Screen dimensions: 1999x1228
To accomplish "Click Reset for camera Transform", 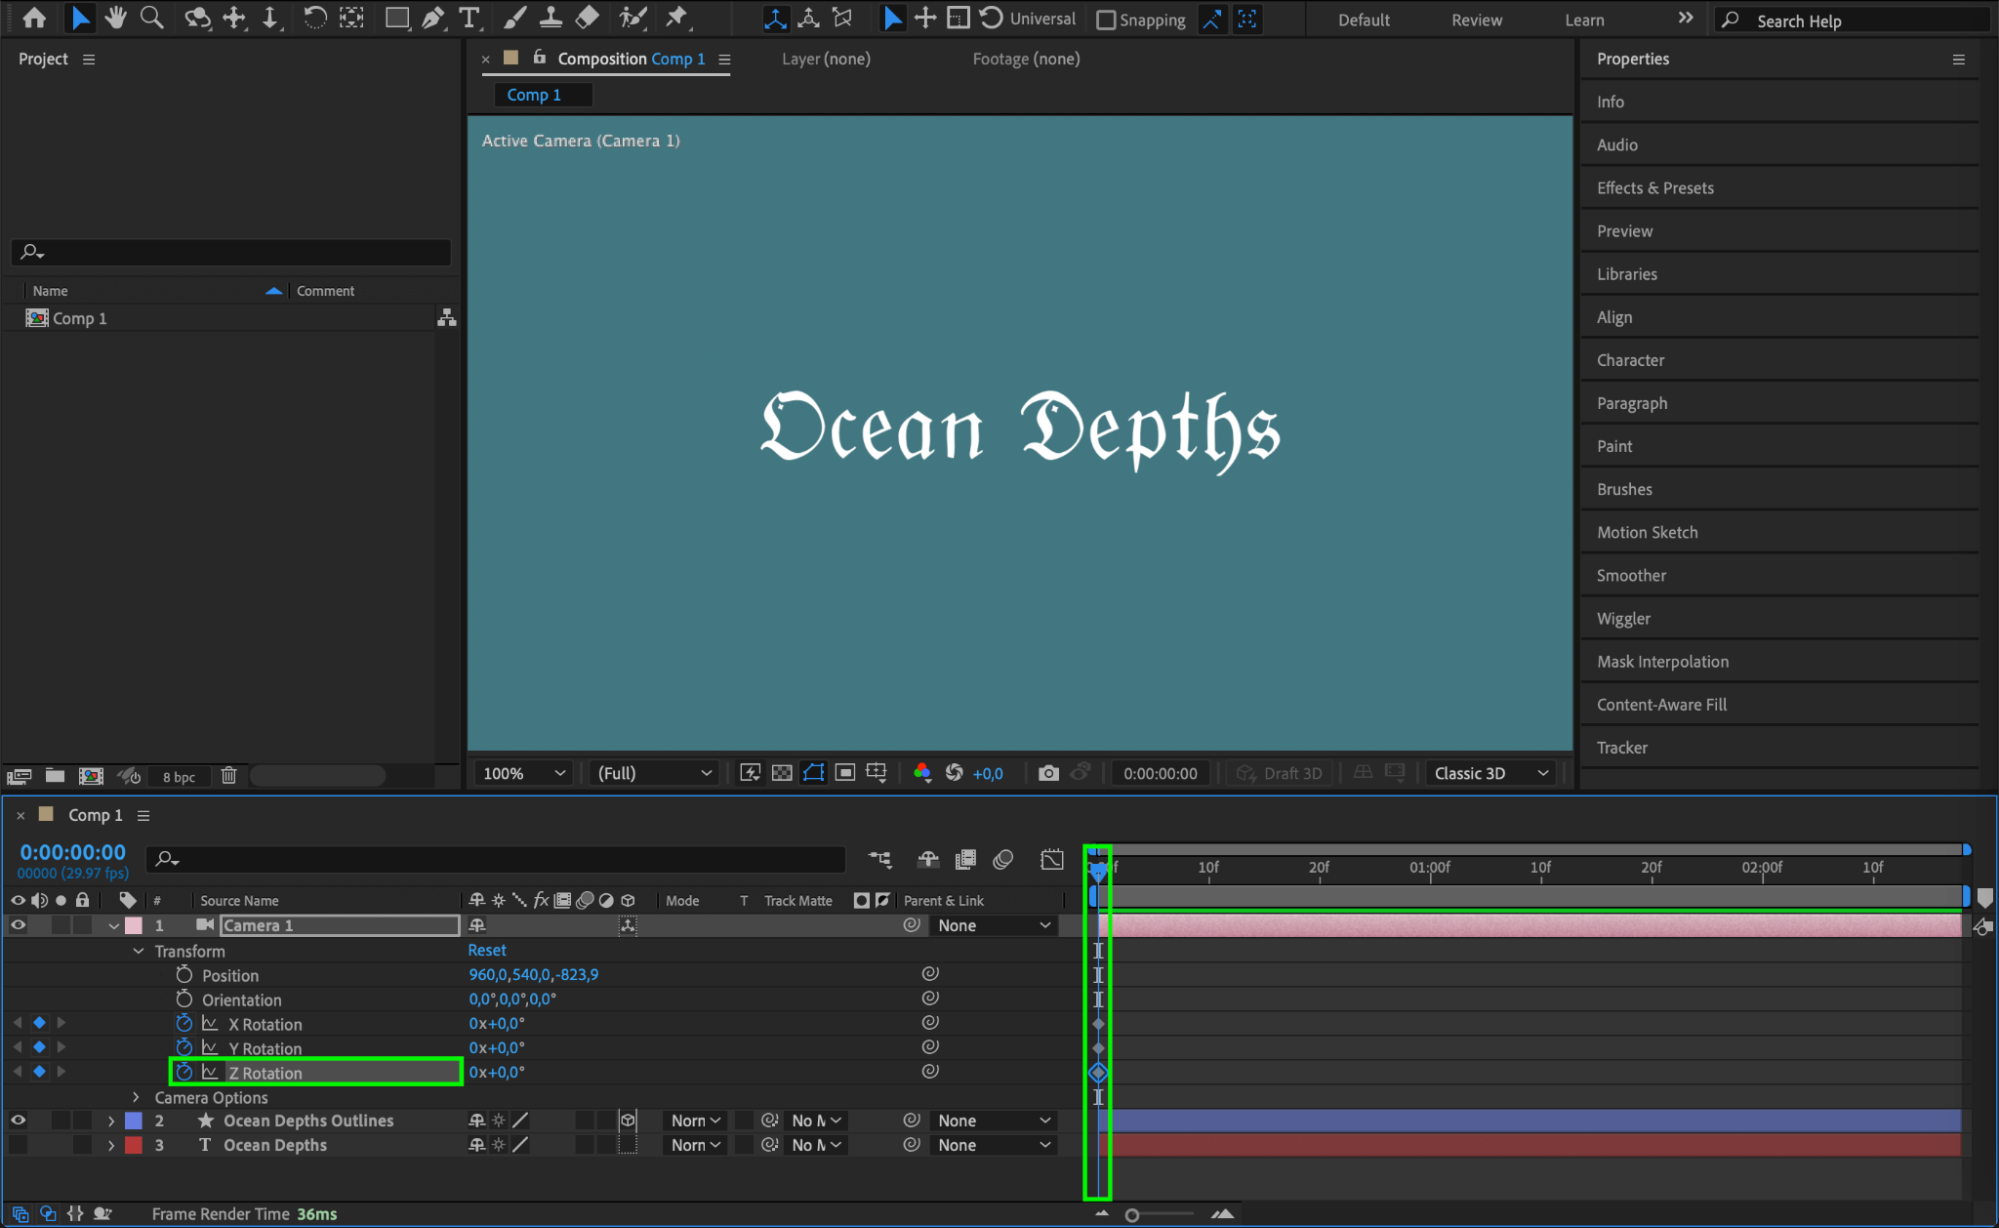I will (x=487, y=950).
